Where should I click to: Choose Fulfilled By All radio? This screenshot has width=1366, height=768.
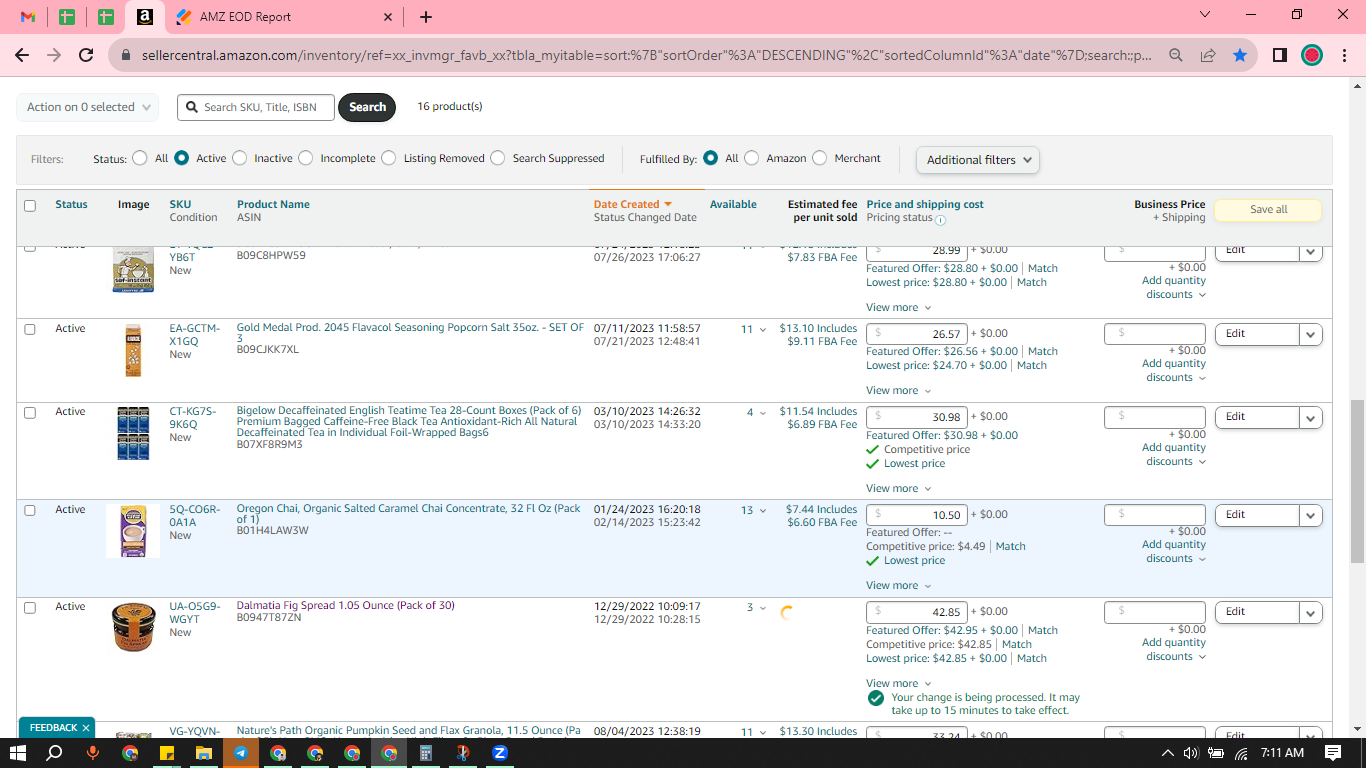tap(710, 158)
